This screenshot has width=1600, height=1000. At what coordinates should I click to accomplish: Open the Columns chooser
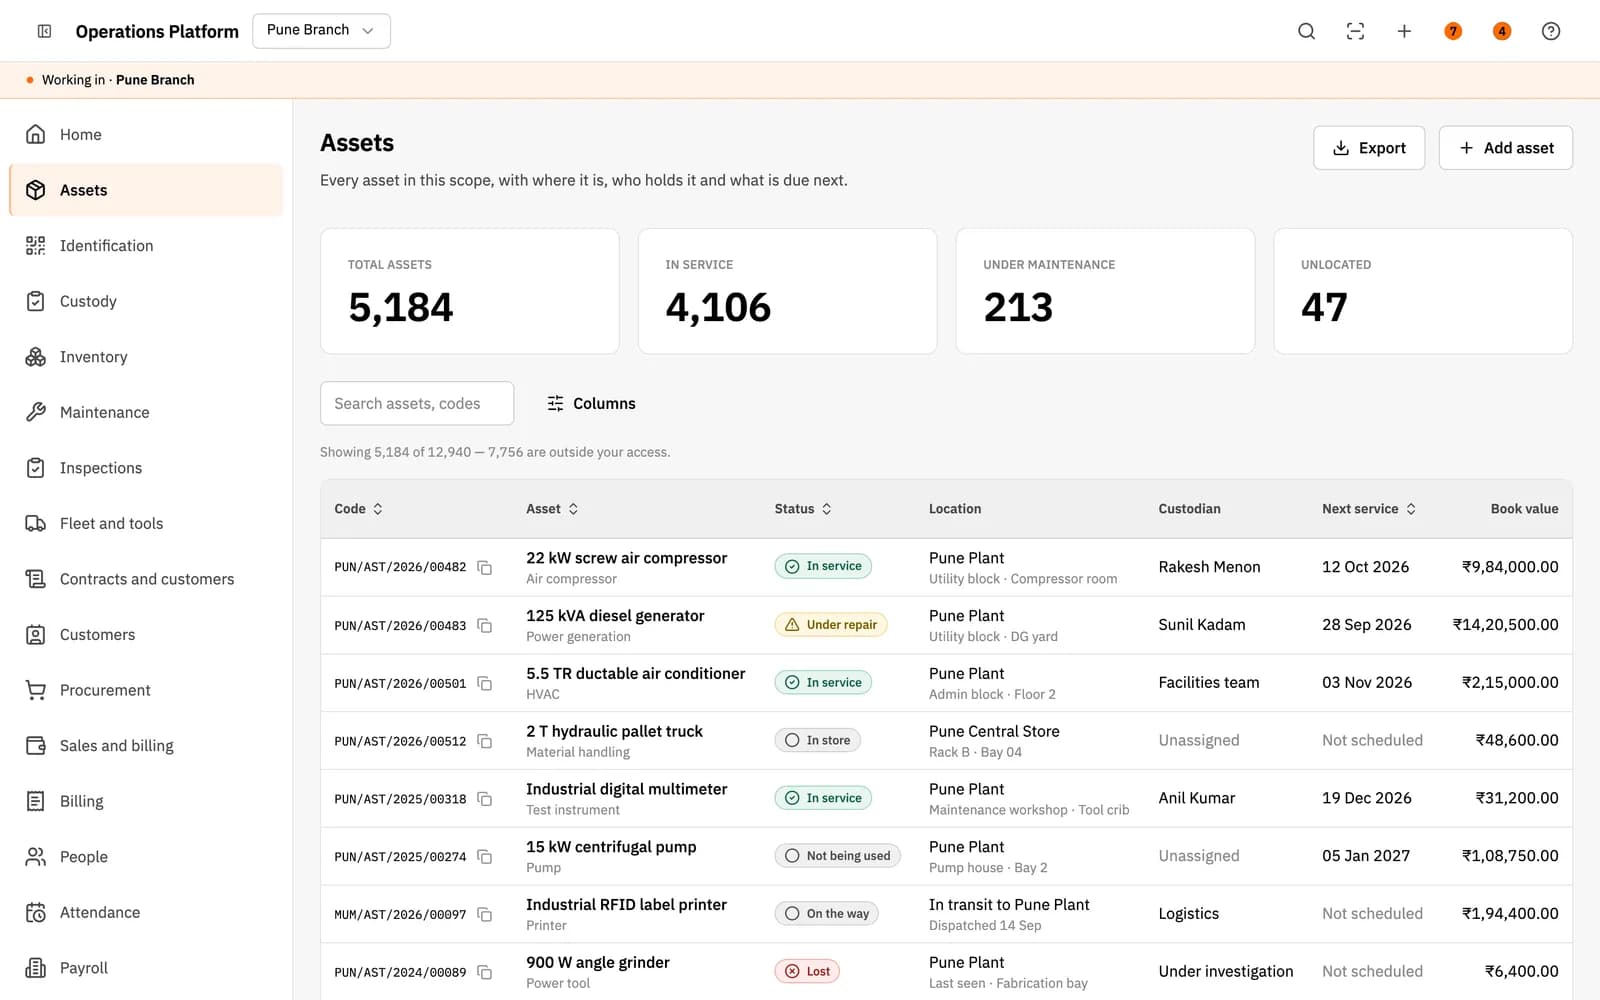click(x=591, y=403)
